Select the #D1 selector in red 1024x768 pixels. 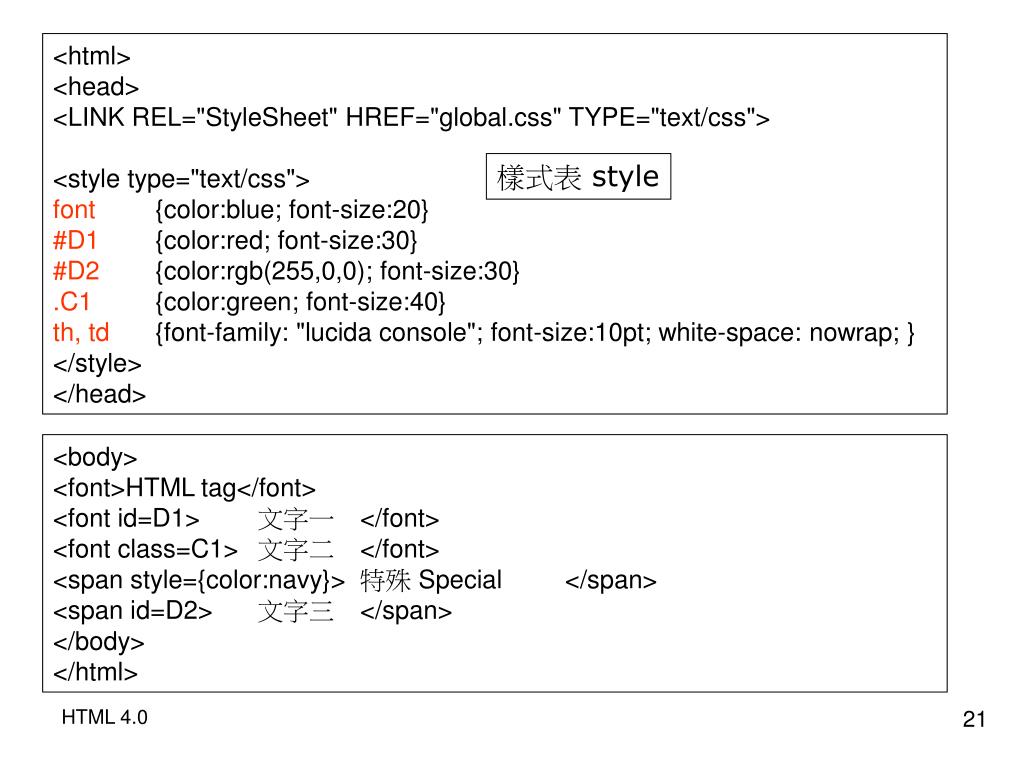(75, 241)
